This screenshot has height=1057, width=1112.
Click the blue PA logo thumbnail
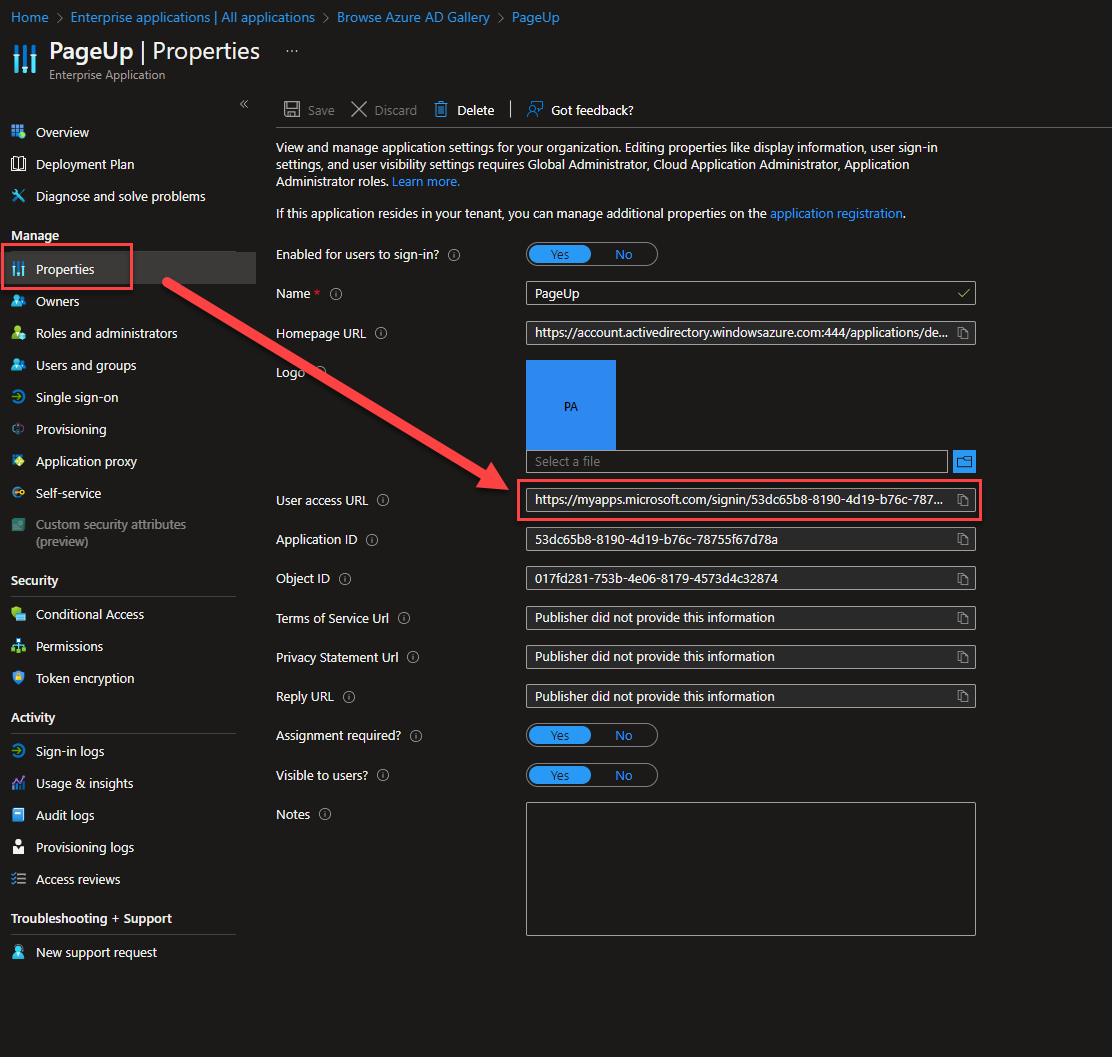pos(571,405)
